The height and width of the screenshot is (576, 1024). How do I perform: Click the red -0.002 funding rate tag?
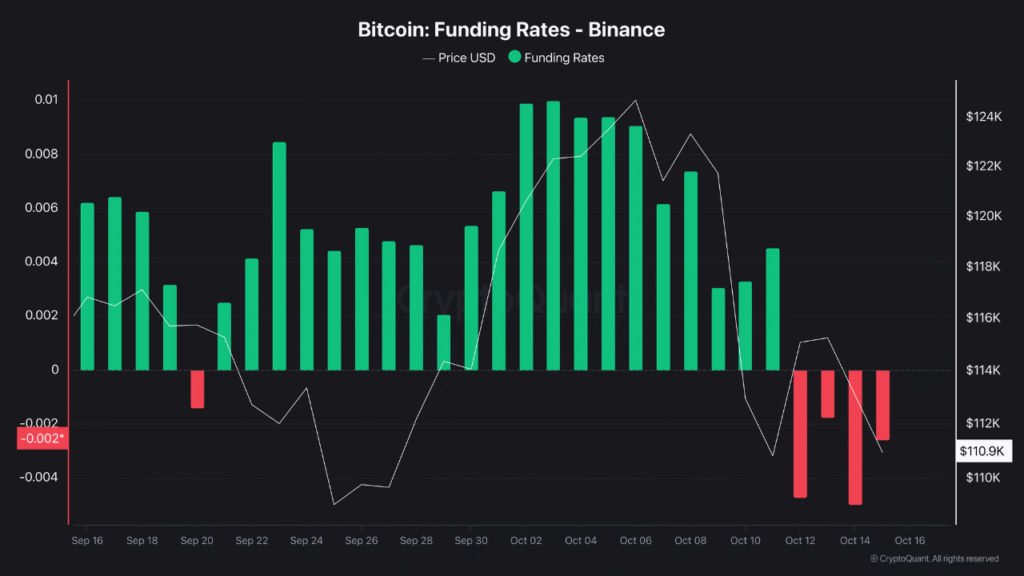point(42,438)
